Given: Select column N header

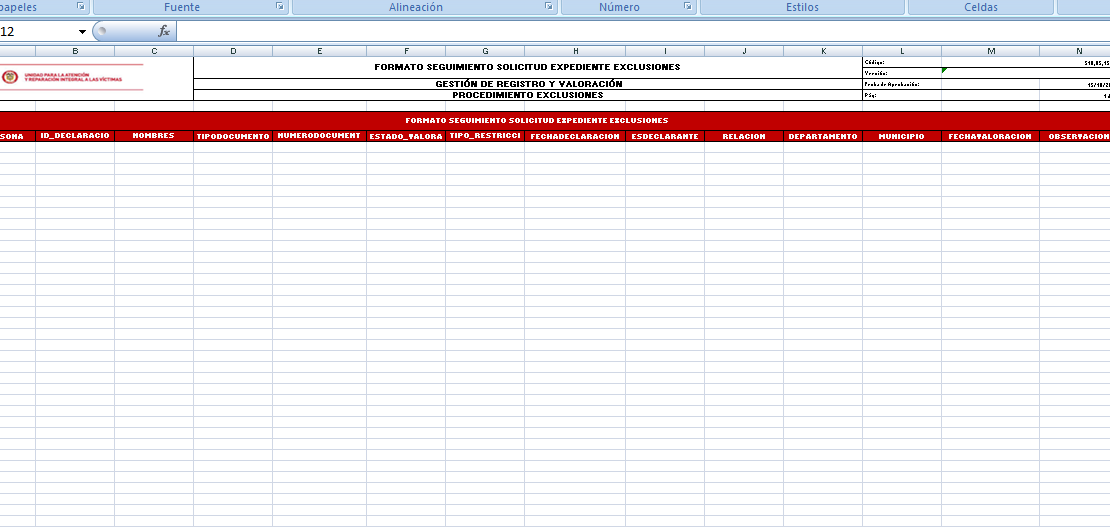Looking at the screenshot, I should [x=1075, y=51].
